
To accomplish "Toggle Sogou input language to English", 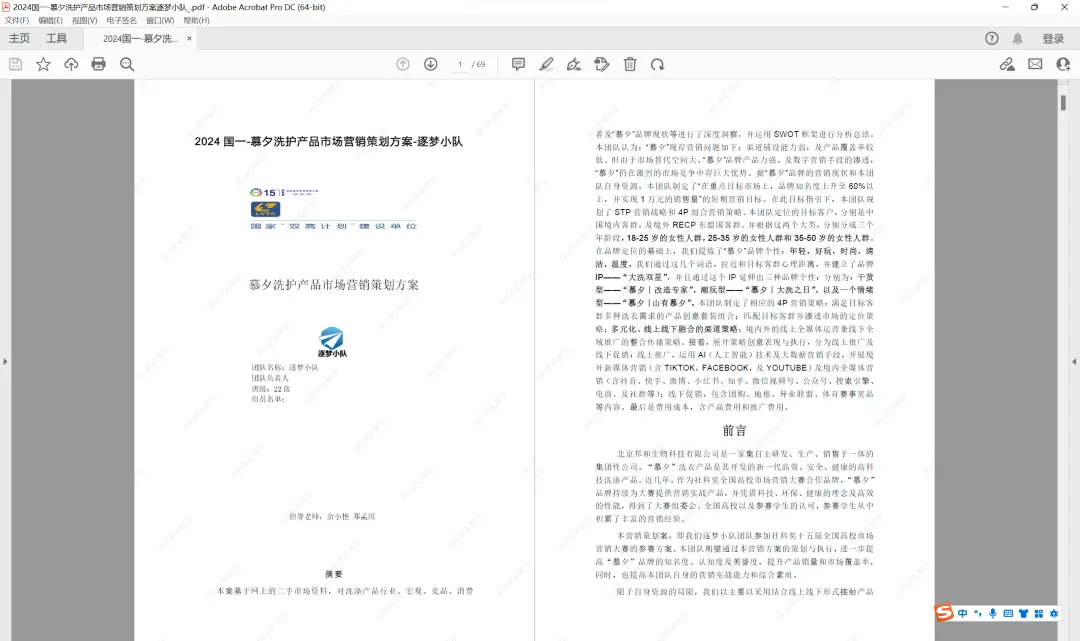I will pyautogui.click(x=963, y=613).
